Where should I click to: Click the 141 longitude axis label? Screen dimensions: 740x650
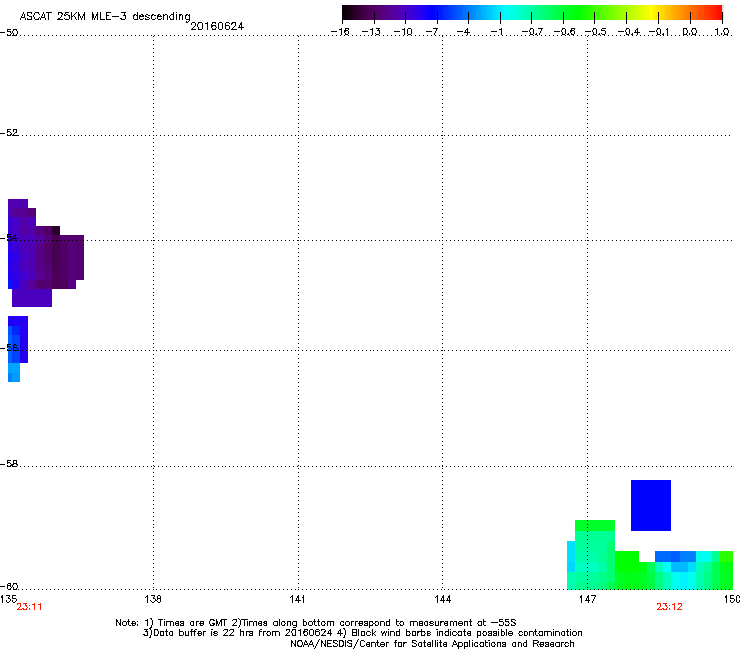(297, 599)
